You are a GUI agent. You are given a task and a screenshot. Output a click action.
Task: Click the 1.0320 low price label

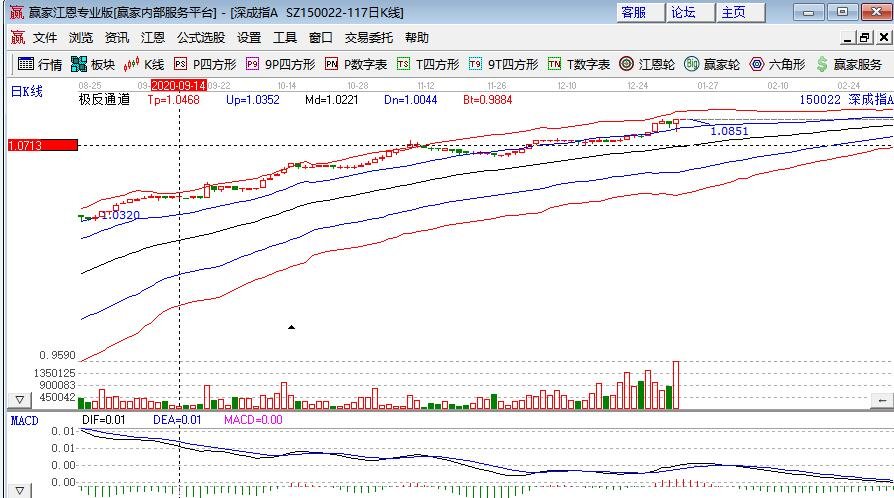point(120,215)
